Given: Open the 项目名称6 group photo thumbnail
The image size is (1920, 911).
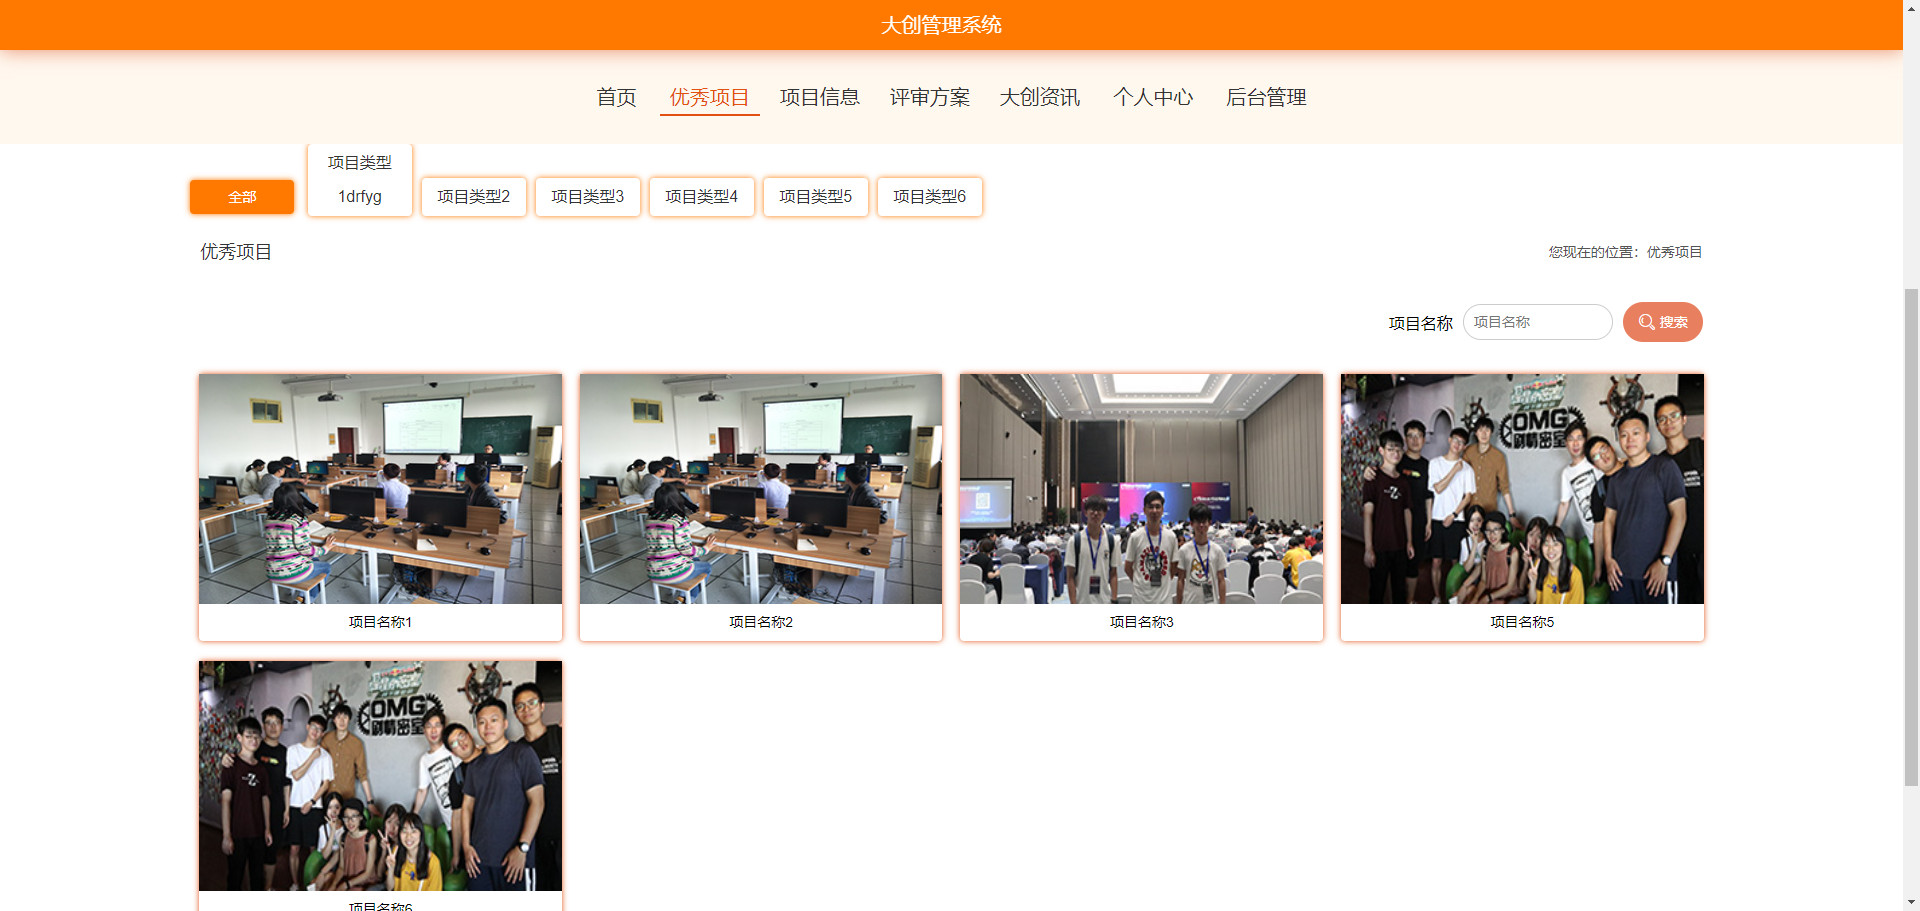Looking at the screenshot, I should 380,776.
